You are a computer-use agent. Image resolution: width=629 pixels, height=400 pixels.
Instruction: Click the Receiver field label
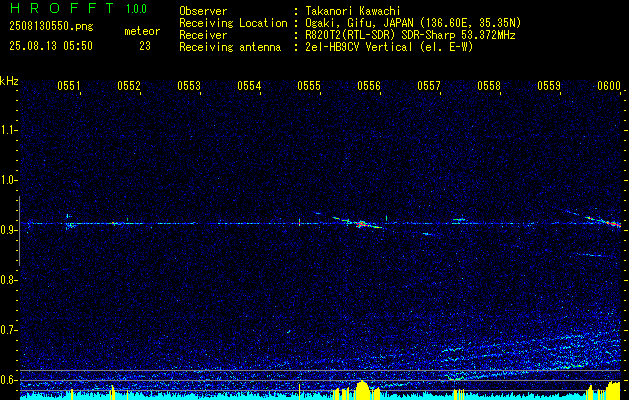pyautogui.click(x=203, y=35)
